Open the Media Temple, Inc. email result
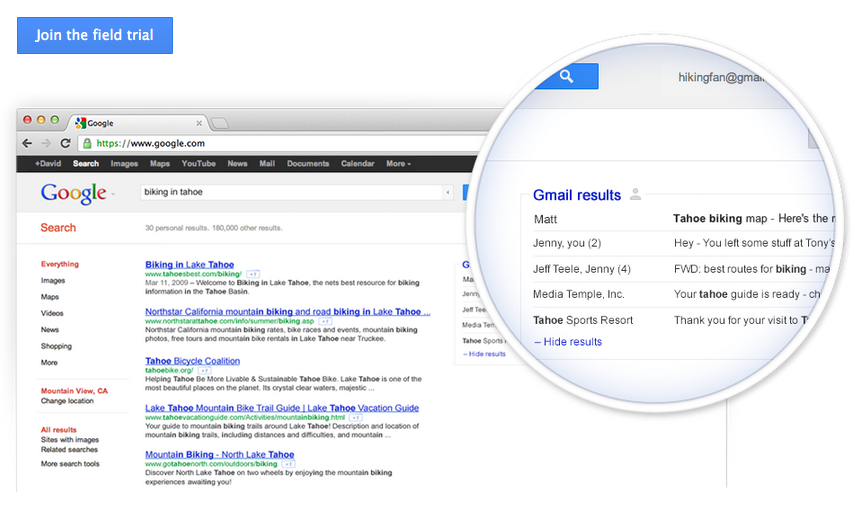855x516 pixels. [x=579, y=294]
